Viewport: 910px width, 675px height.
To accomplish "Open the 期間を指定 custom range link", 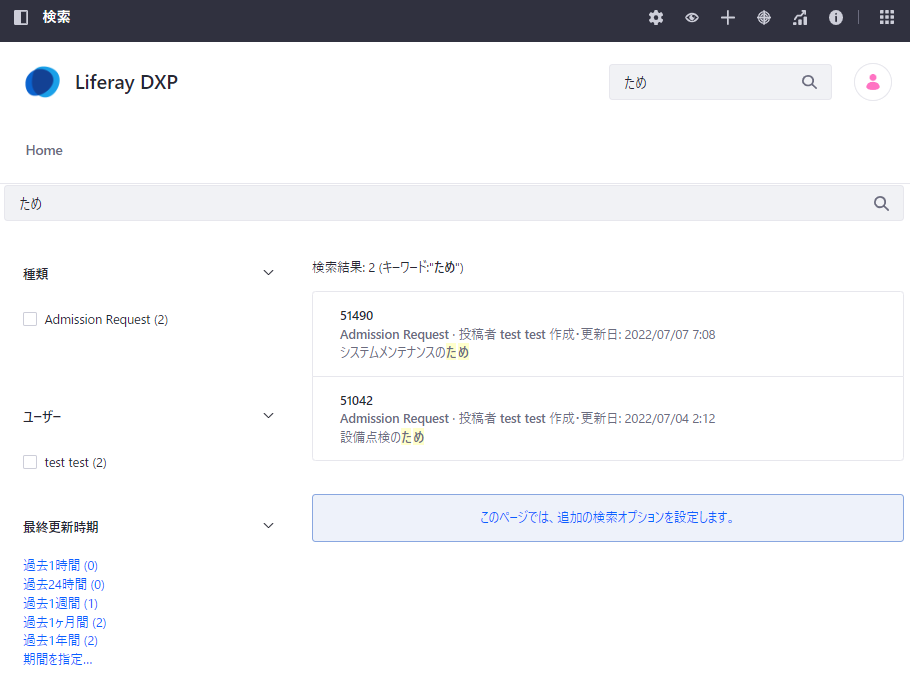I will point(57,659).
